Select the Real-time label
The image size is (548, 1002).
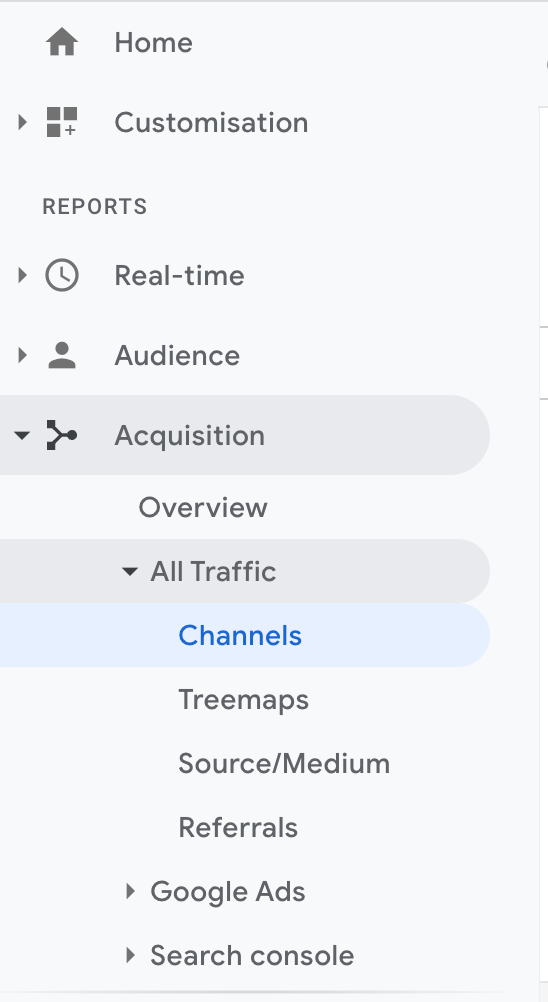click(179, 276)
